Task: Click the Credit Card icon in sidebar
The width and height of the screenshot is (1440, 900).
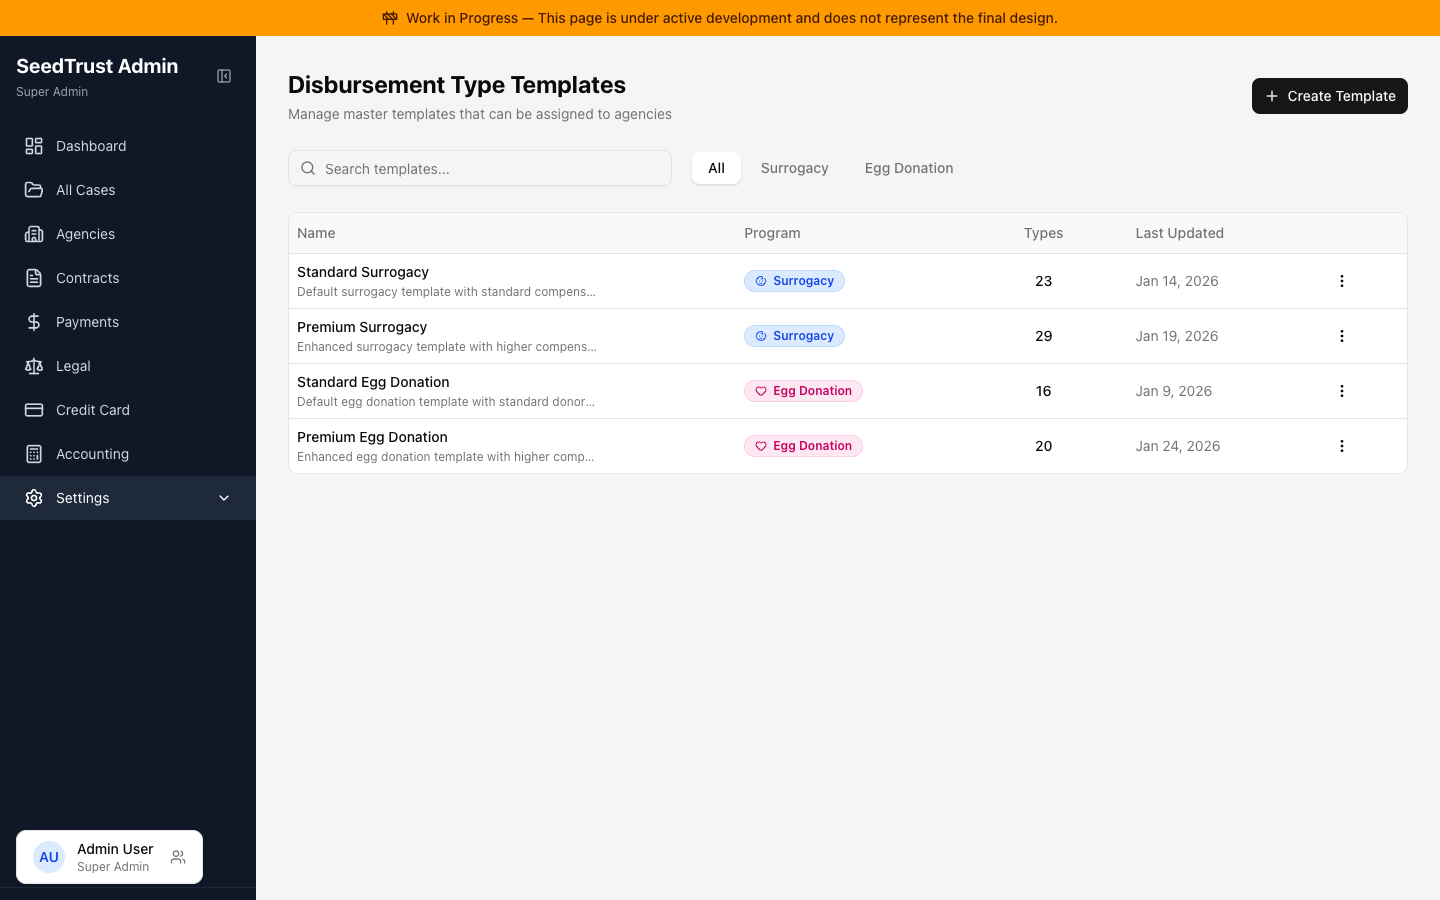Action: coord(34,410)
